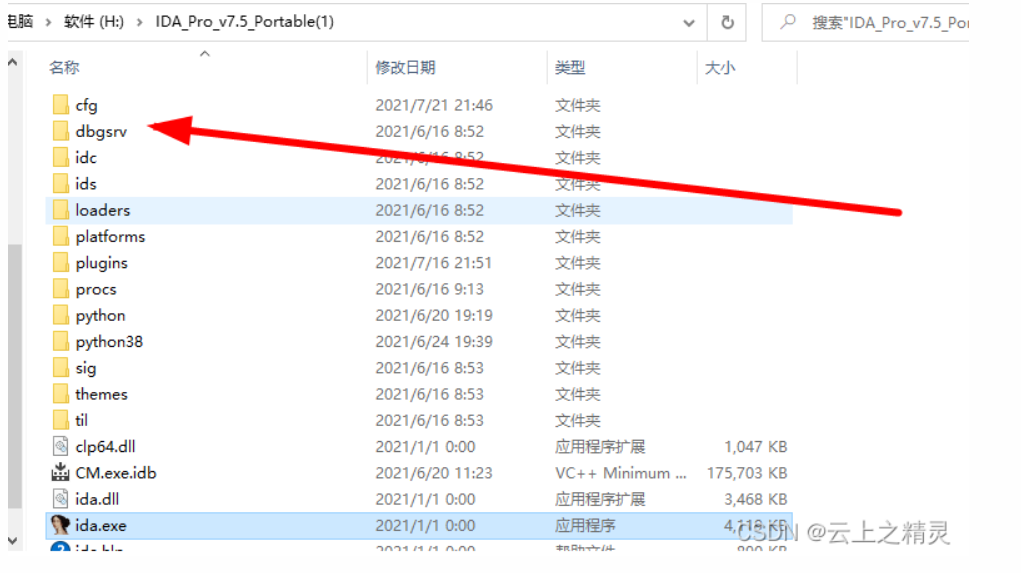Click python date 2021/6/20 19:19
This screenshot has width=1021, height=573.
434,315
